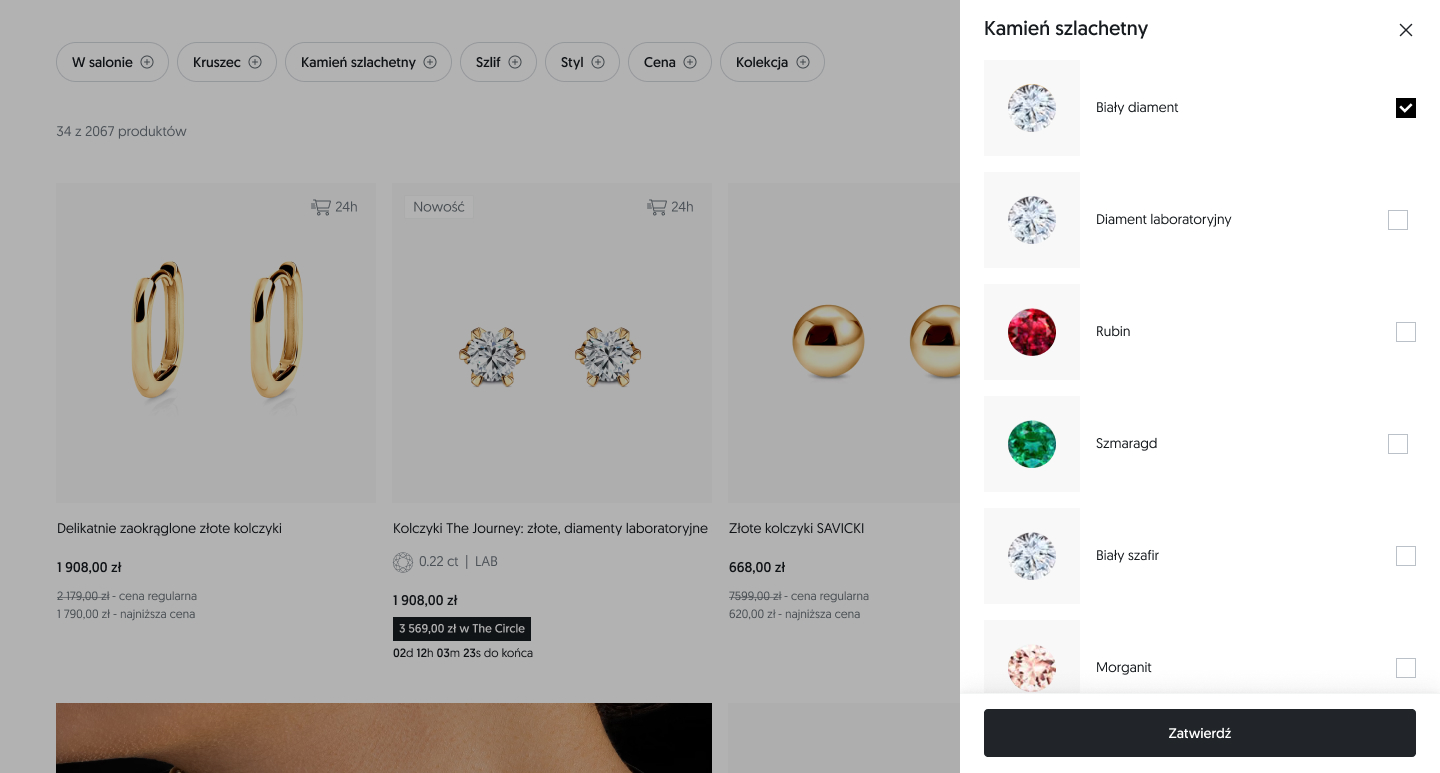Expand the Kolekcja filter
The width and height of the screenshot is (1440, 773).
click(772, 62)
